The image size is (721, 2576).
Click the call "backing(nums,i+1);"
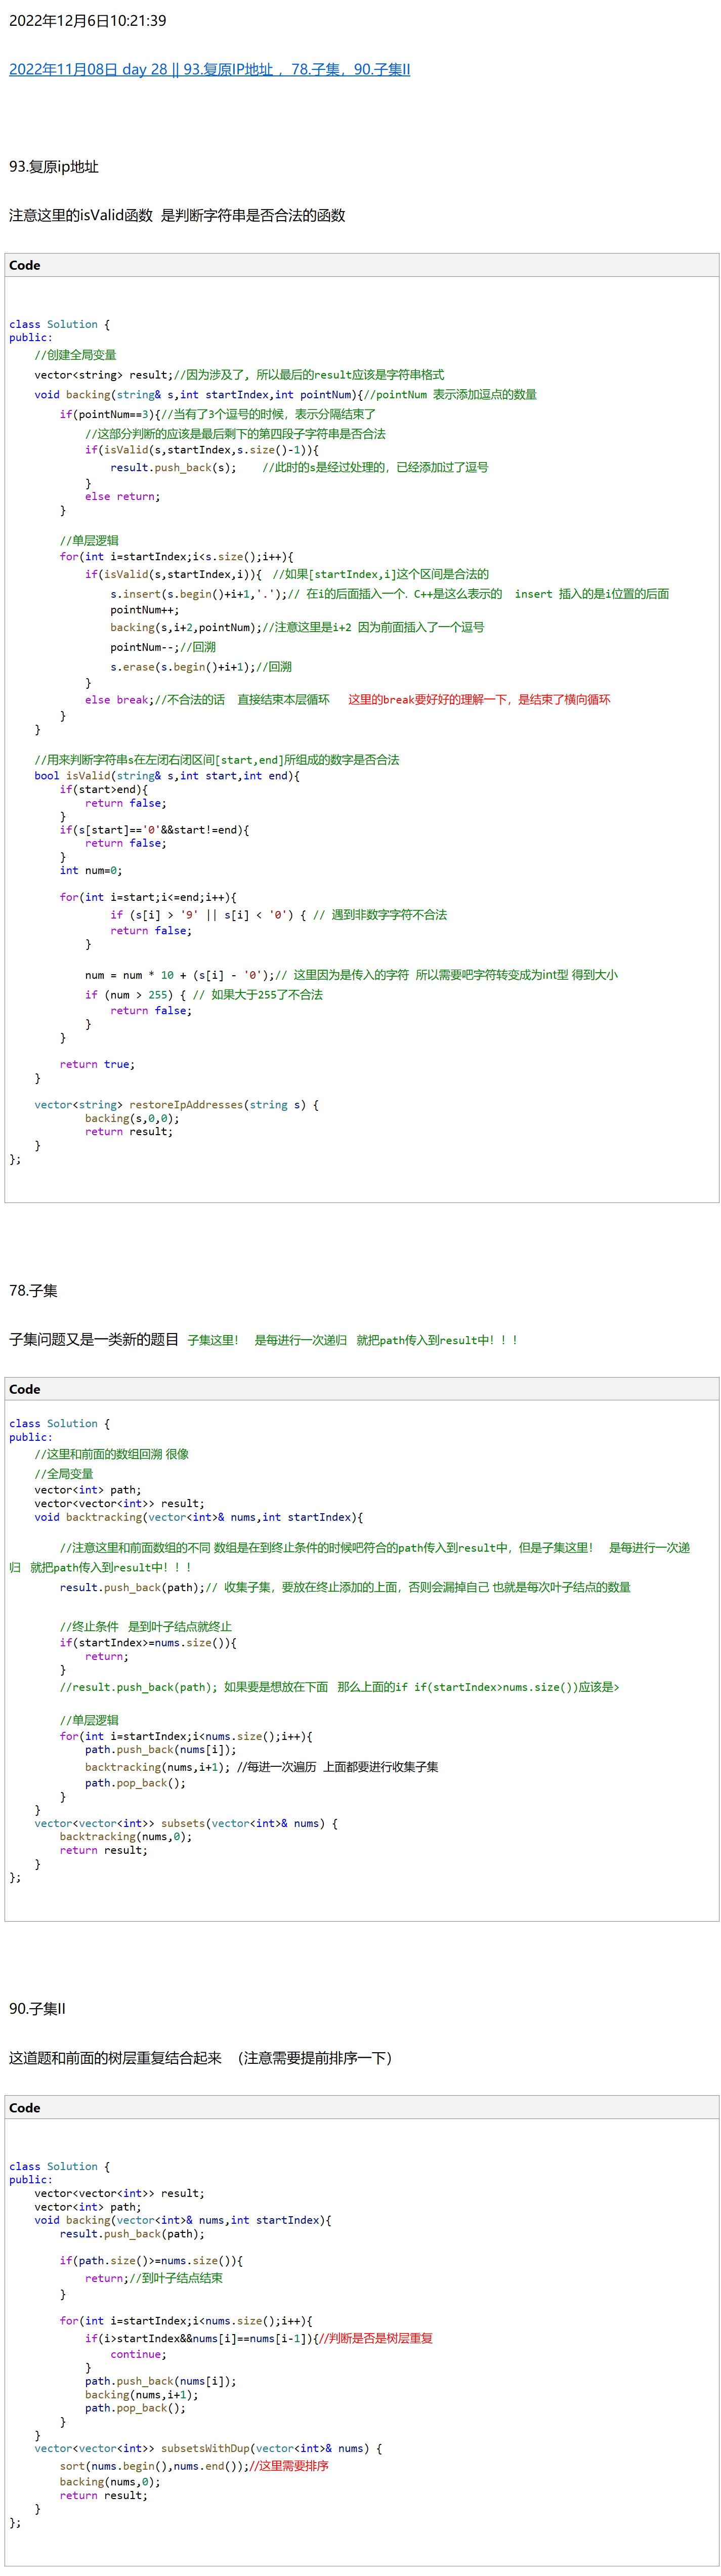coord(141,2395)
